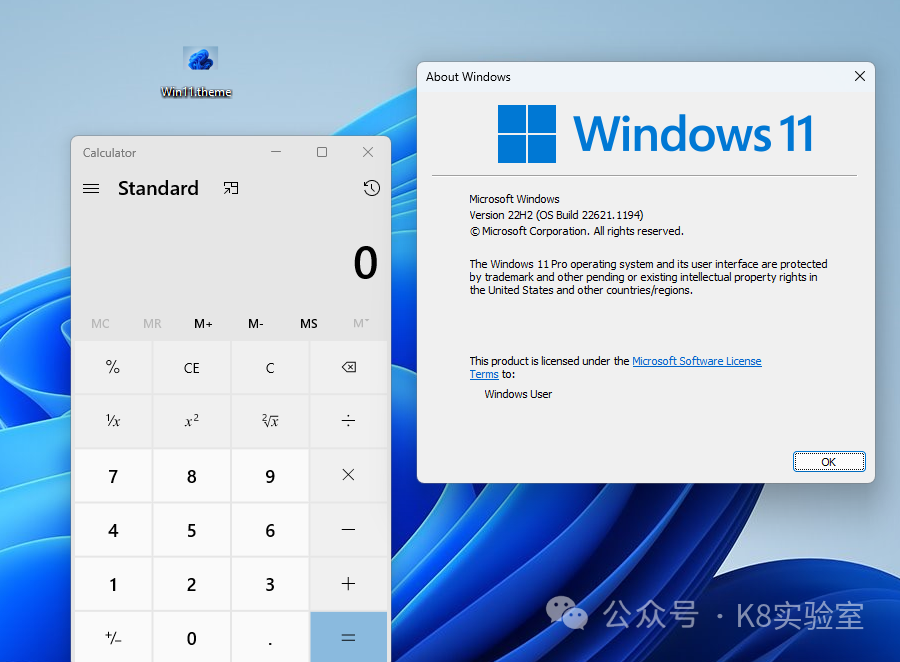
Task: Click the MR memory recall button
Action: tap(152, 324)
